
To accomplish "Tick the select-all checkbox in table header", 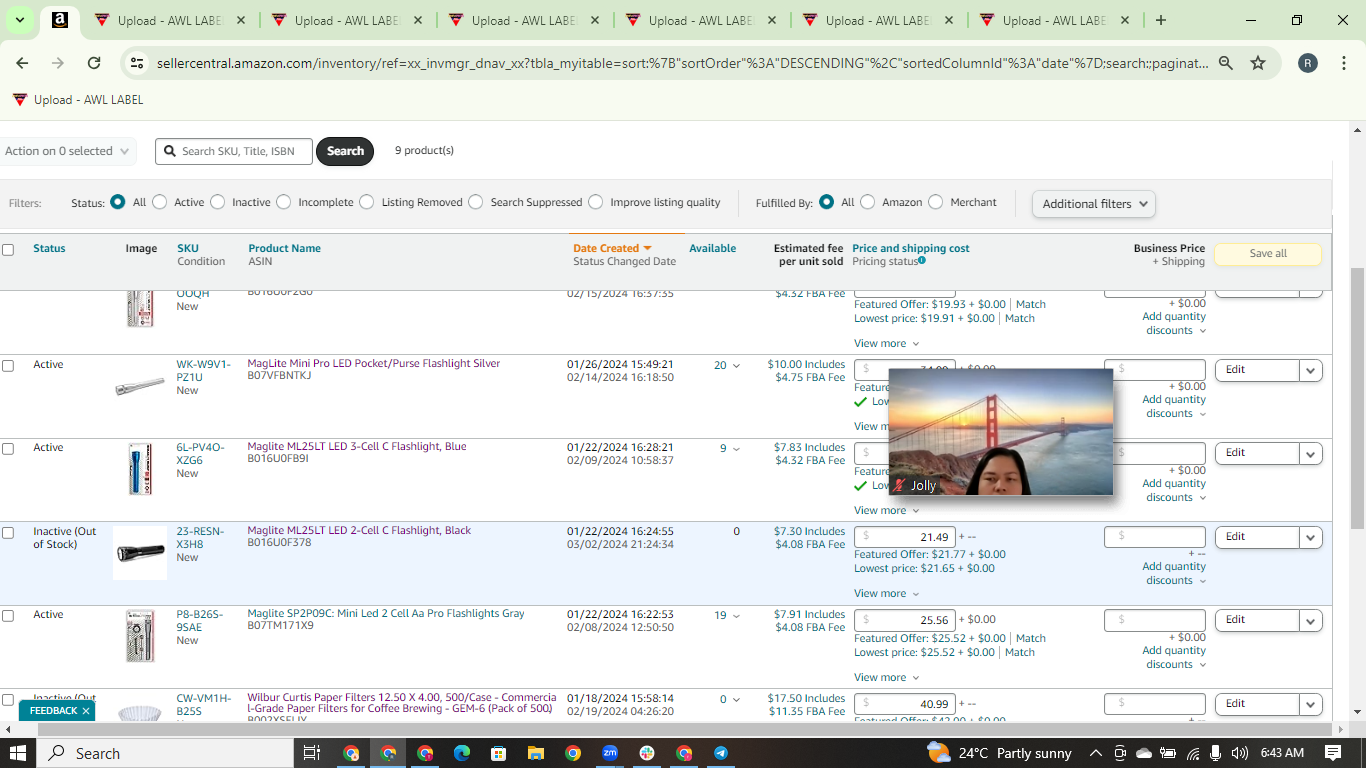I will tap(8, 250).
